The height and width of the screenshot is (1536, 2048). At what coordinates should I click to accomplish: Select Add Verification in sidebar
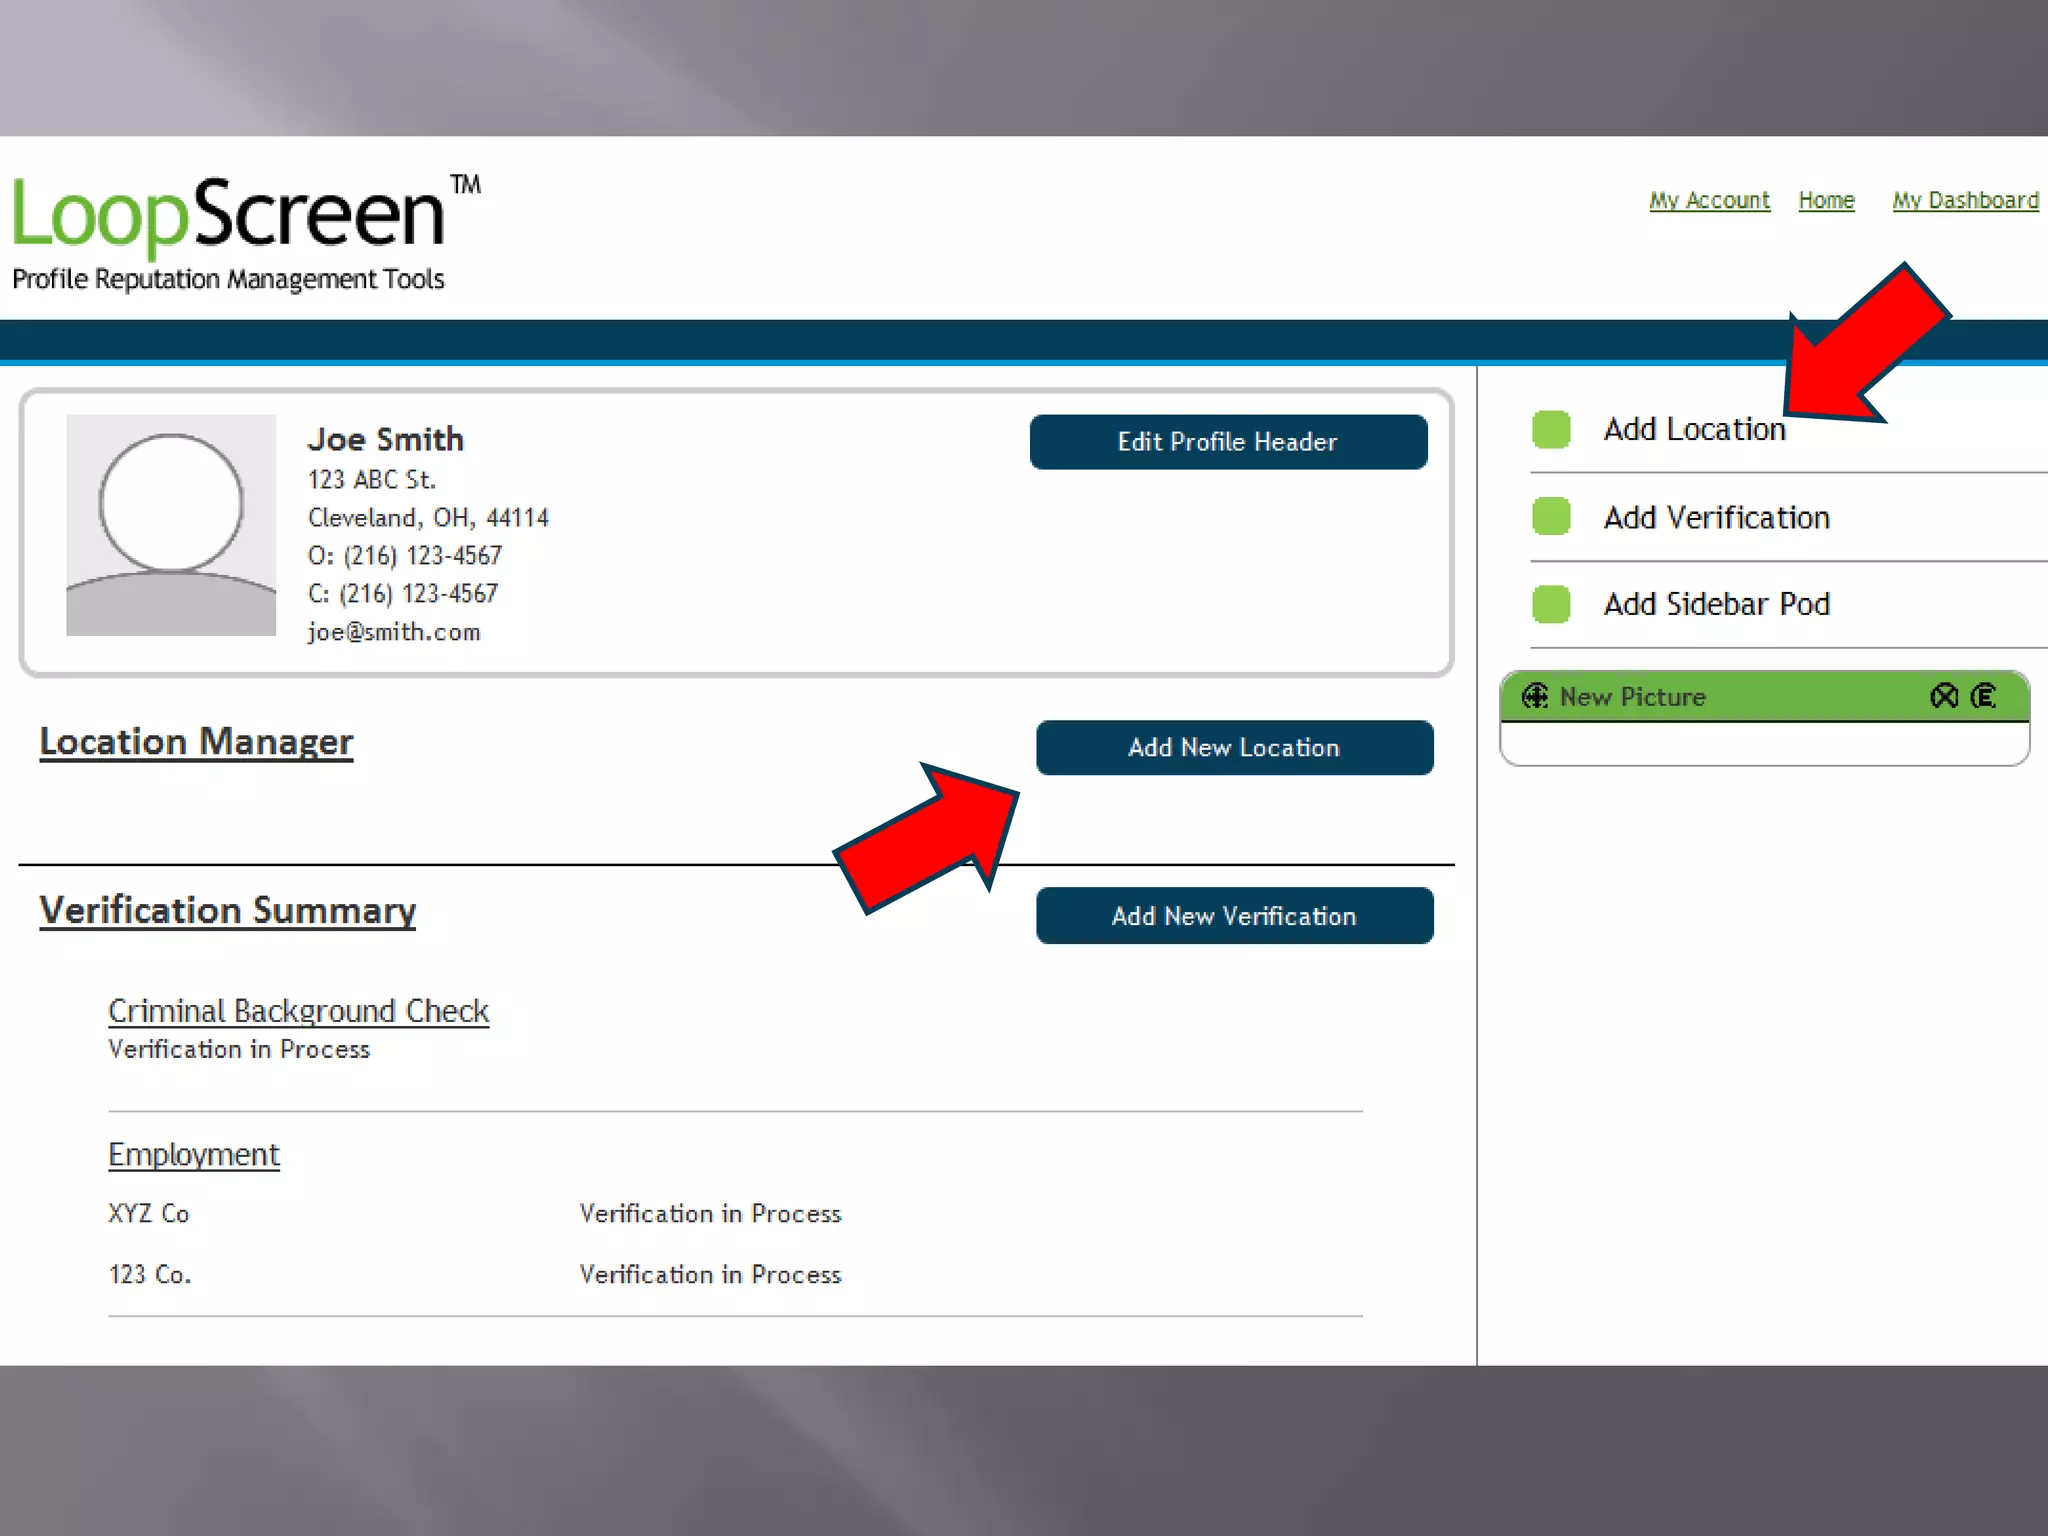[1716, 518]
